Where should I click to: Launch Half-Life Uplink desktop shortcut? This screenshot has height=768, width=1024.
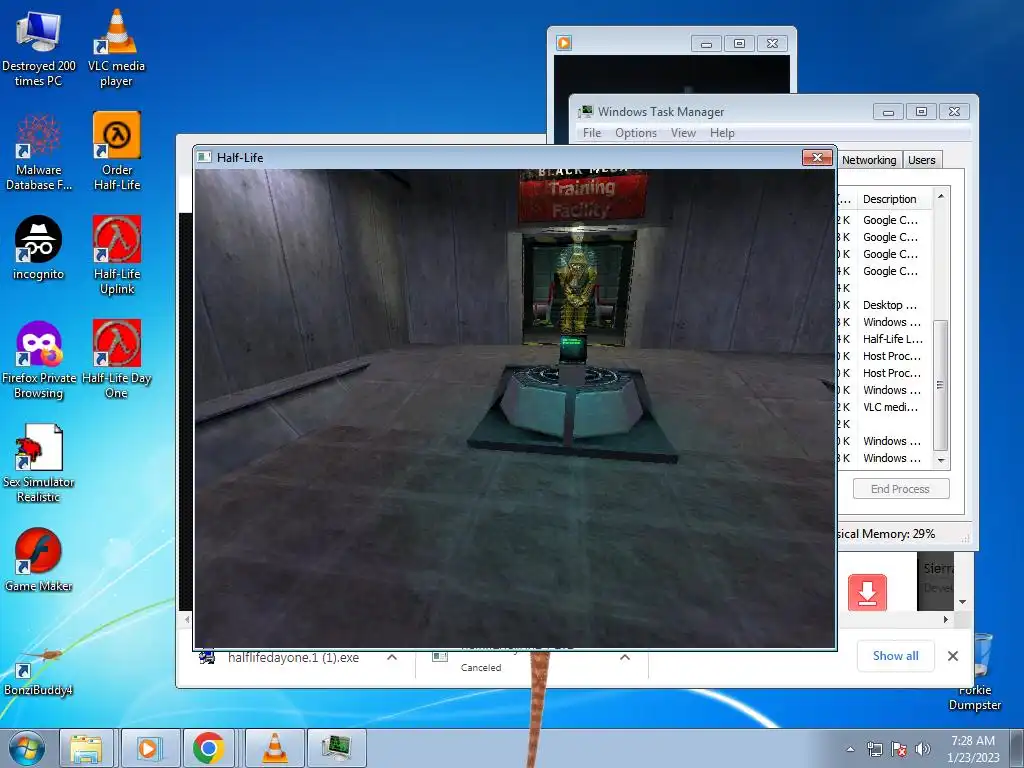click(117, 255)
